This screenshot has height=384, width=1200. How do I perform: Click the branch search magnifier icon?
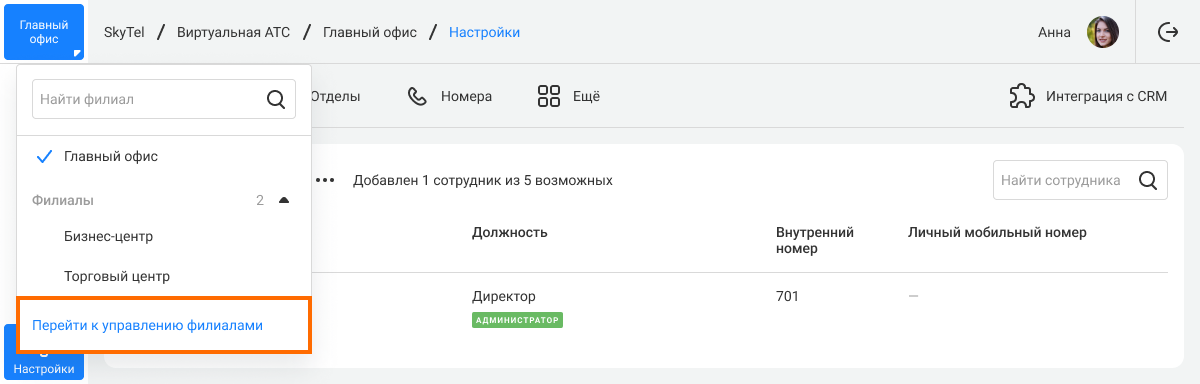tap(276, 99)
